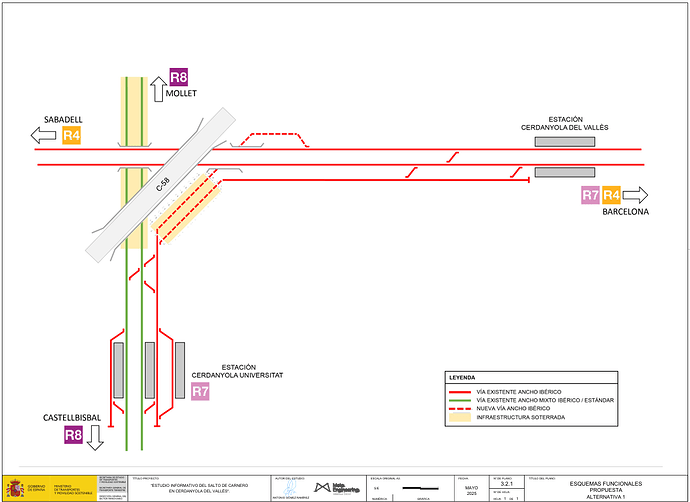Image resolution: width=690 pixels, height=502 pixels.
Task: Click the purple R8 badge below Castellbisbal
Action: coord(73,435)
